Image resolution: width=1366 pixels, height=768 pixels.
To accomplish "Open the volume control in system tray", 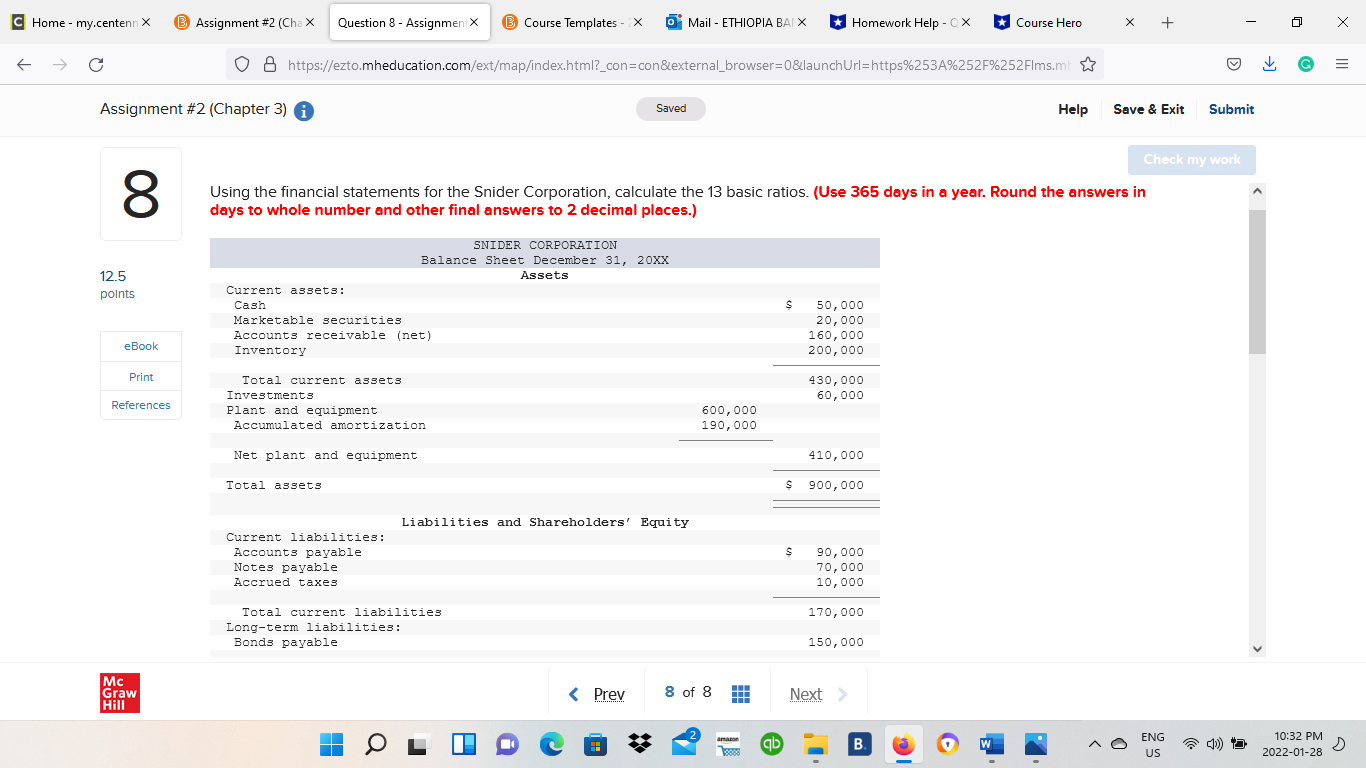I will (1215, 744).
